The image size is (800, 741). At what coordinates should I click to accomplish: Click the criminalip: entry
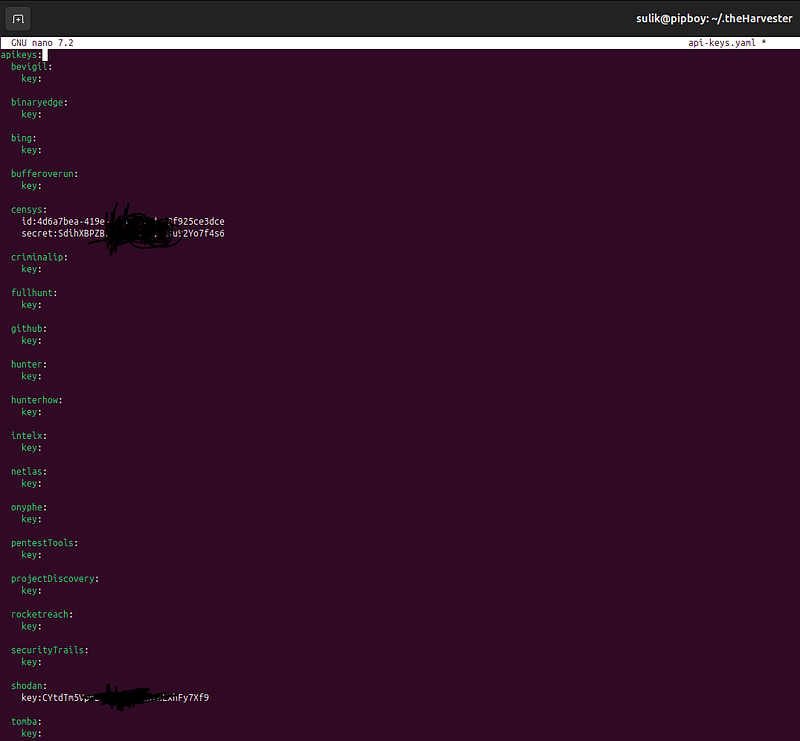(x=39, y=257)
